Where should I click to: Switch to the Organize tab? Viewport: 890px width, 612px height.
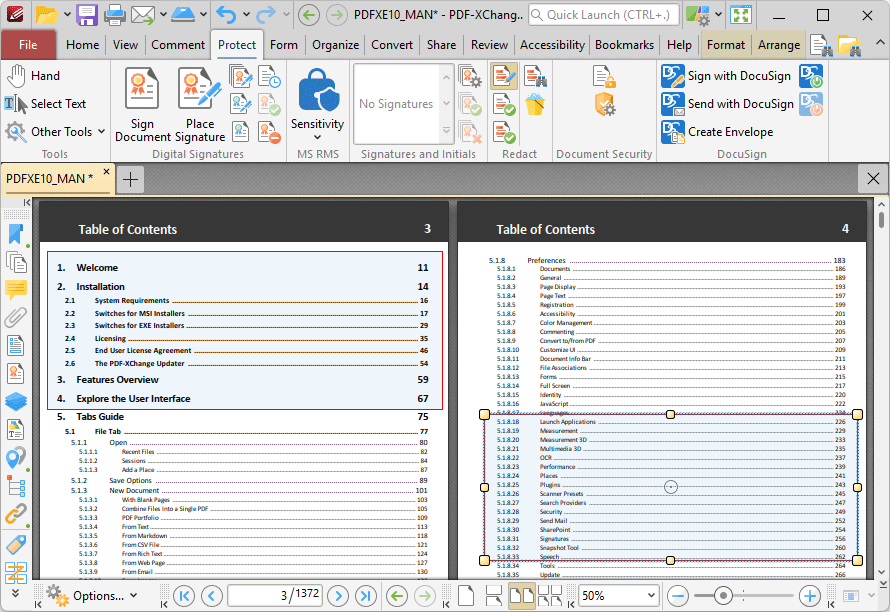click(335, 45)
